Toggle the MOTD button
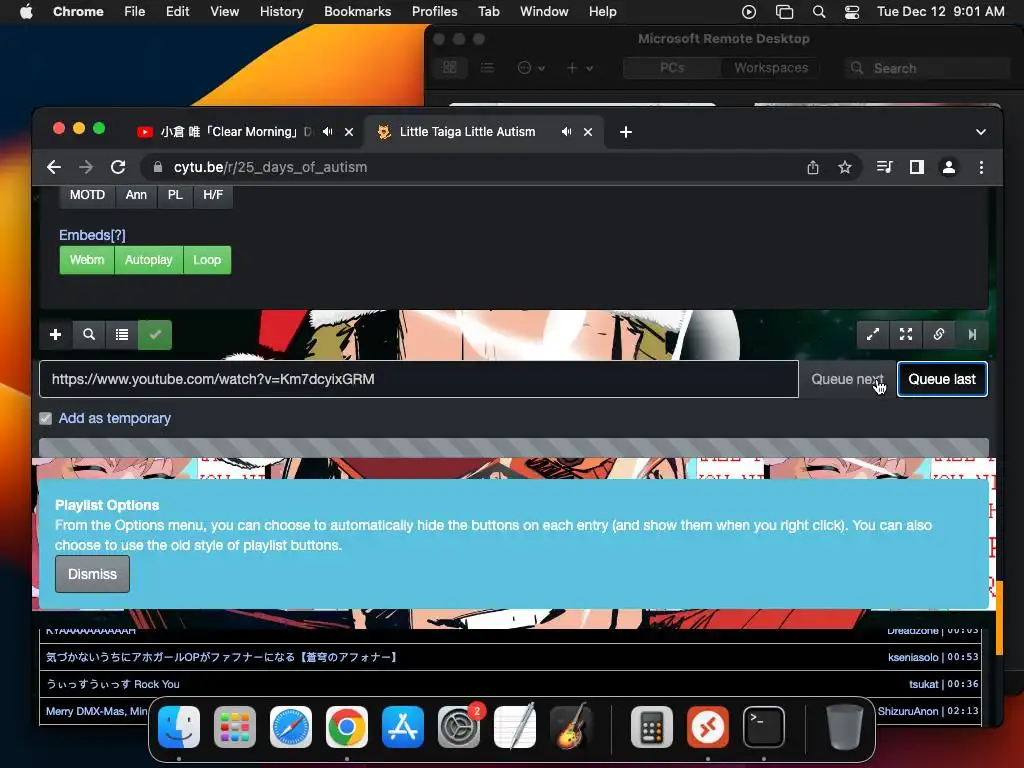The height and width of the screenshot is (768, 1024). (88, 195)
